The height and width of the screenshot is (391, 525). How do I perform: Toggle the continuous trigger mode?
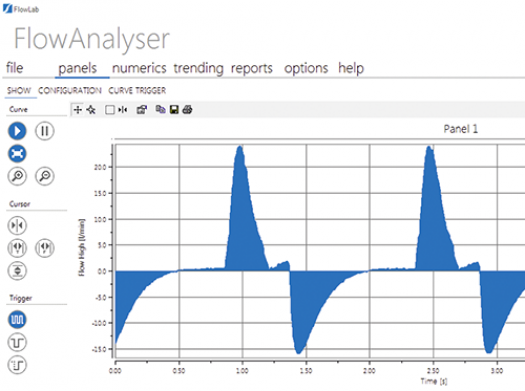point(17,319)
